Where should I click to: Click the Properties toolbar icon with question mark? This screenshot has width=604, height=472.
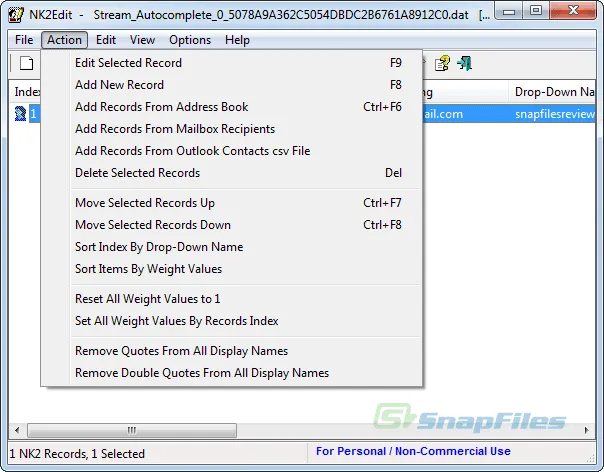point(442,64)
